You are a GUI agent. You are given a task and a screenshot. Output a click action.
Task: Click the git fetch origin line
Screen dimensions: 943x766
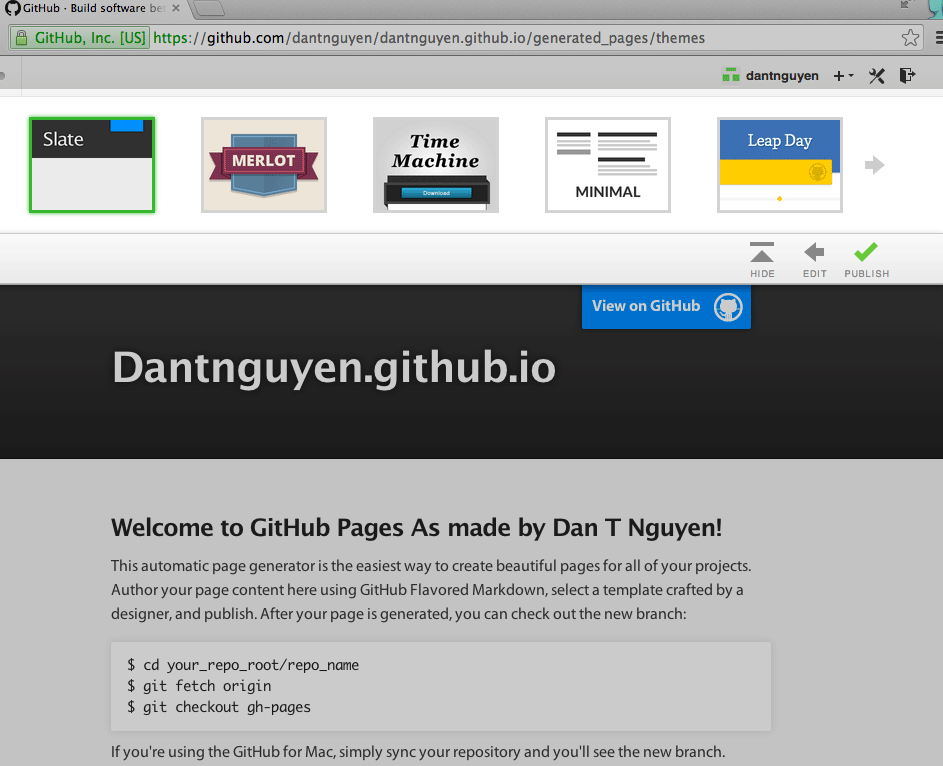pos(199,686)
